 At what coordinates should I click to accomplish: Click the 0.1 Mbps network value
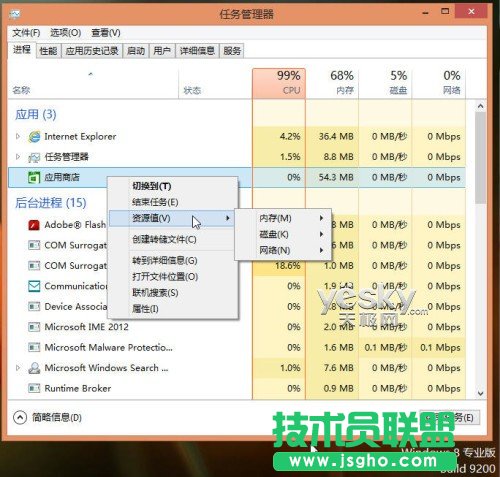(x=440, y=348)
